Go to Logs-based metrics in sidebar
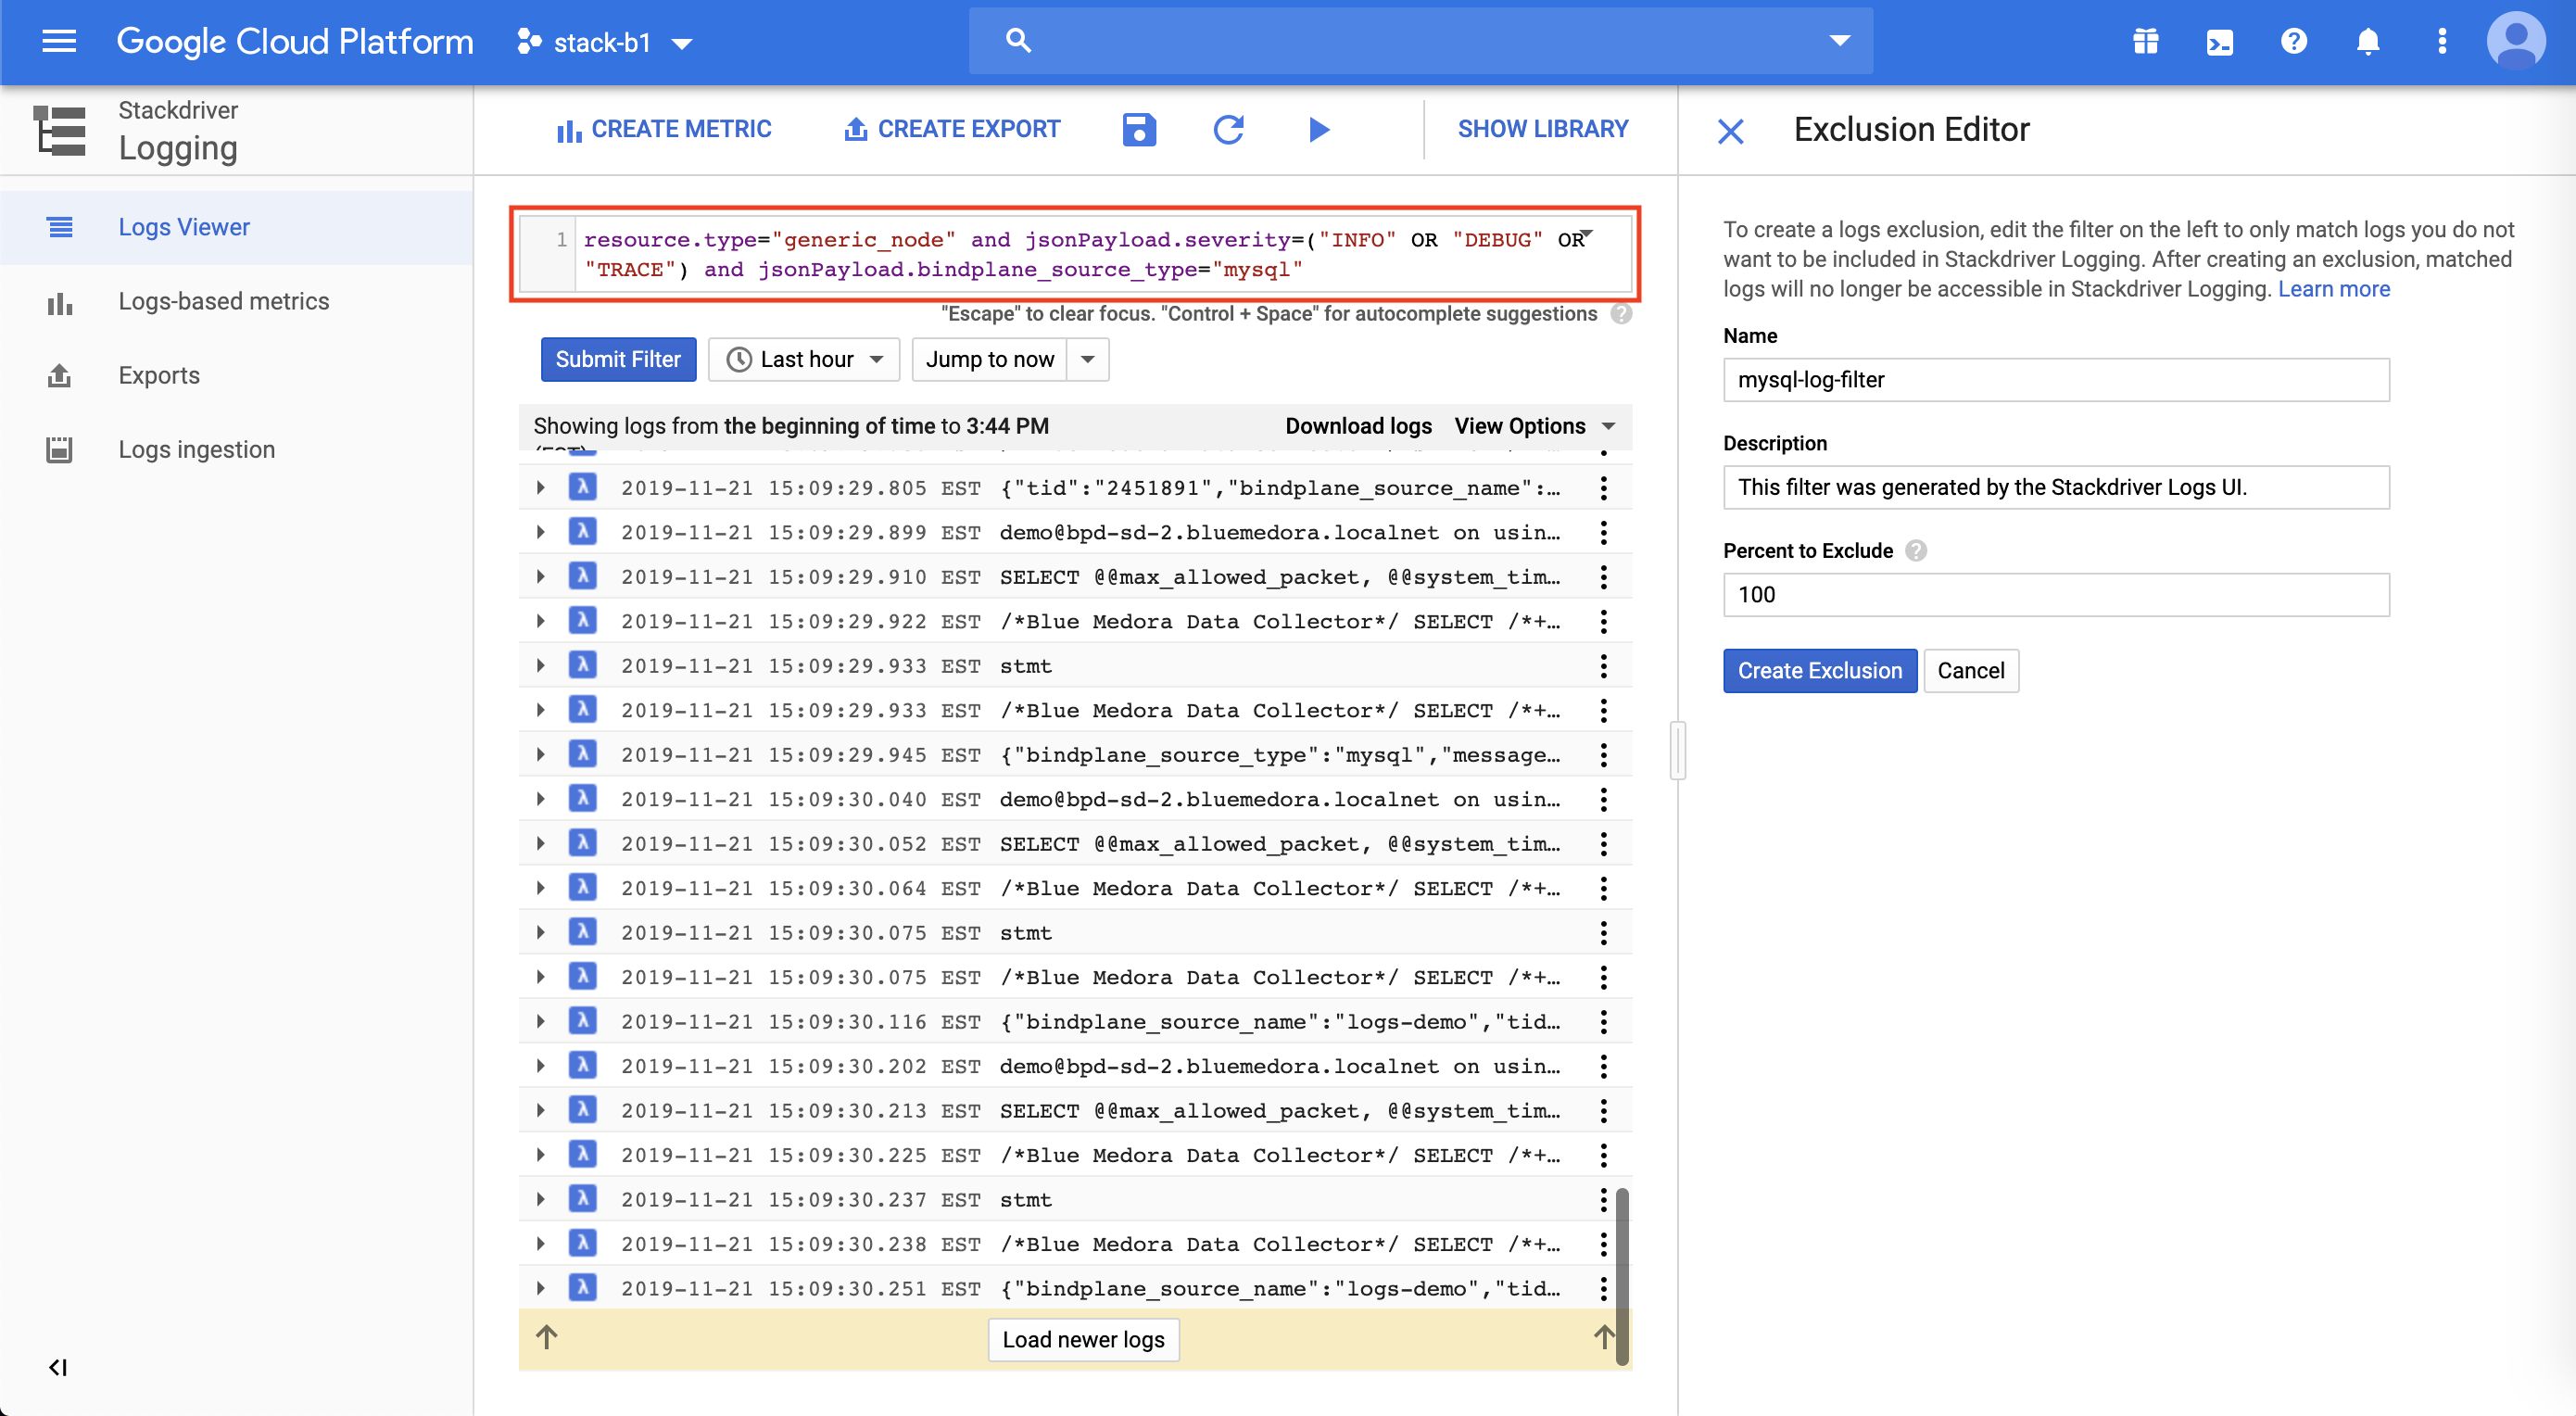This screenshot has height=1416, width=2576. pos(223,301)
